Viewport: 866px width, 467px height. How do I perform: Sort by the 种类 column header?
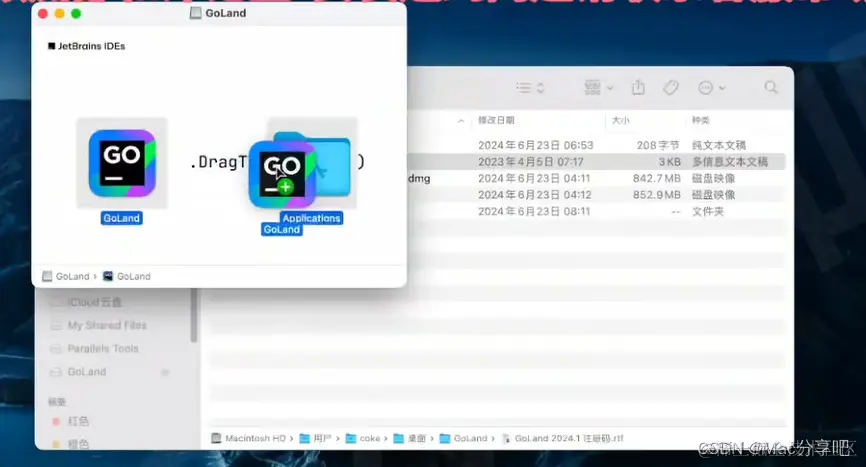click(x=701, y=120)
